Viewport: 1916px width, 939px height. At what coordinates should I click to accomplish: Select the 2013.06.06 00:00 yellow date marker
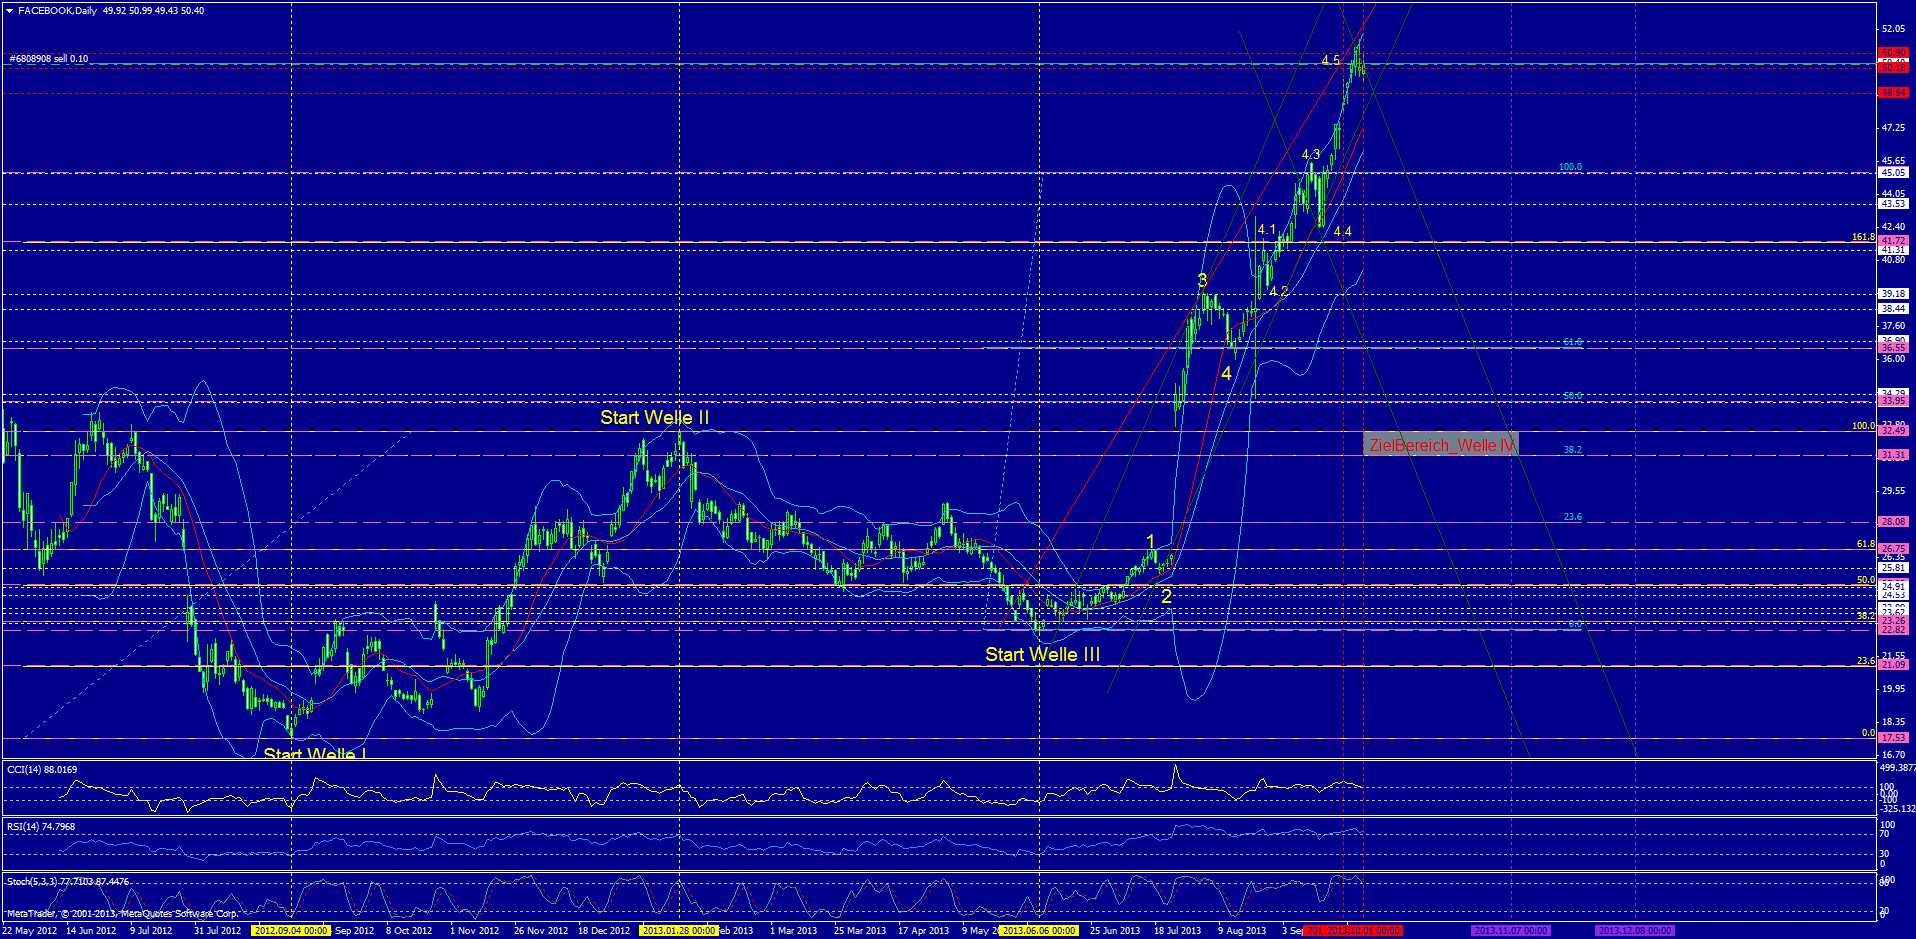pyautogui.click(x=1039, y=931)
